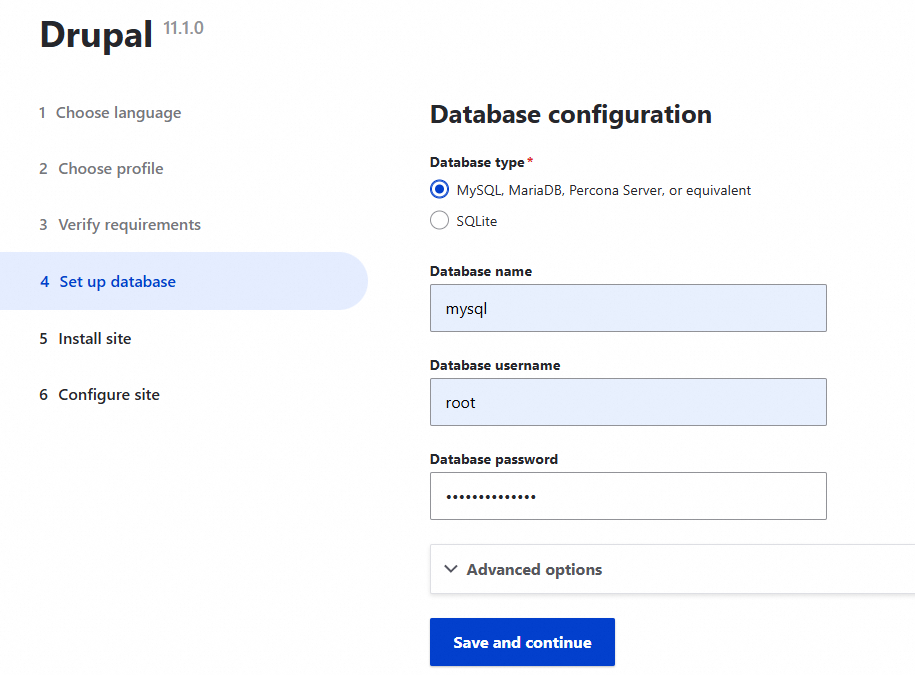Select the MySQL, MariaDB, Percona Server radio button

439,190
